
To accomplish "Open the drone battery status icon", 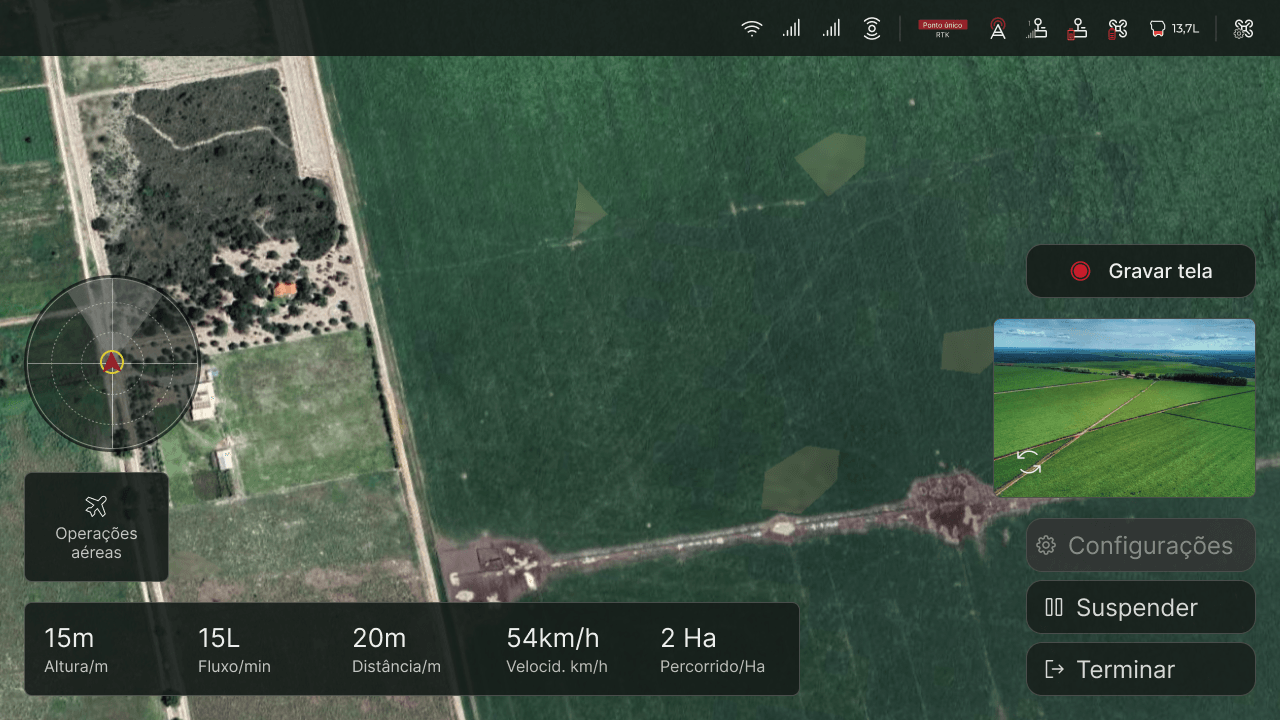I will (x=1117, y=29).
